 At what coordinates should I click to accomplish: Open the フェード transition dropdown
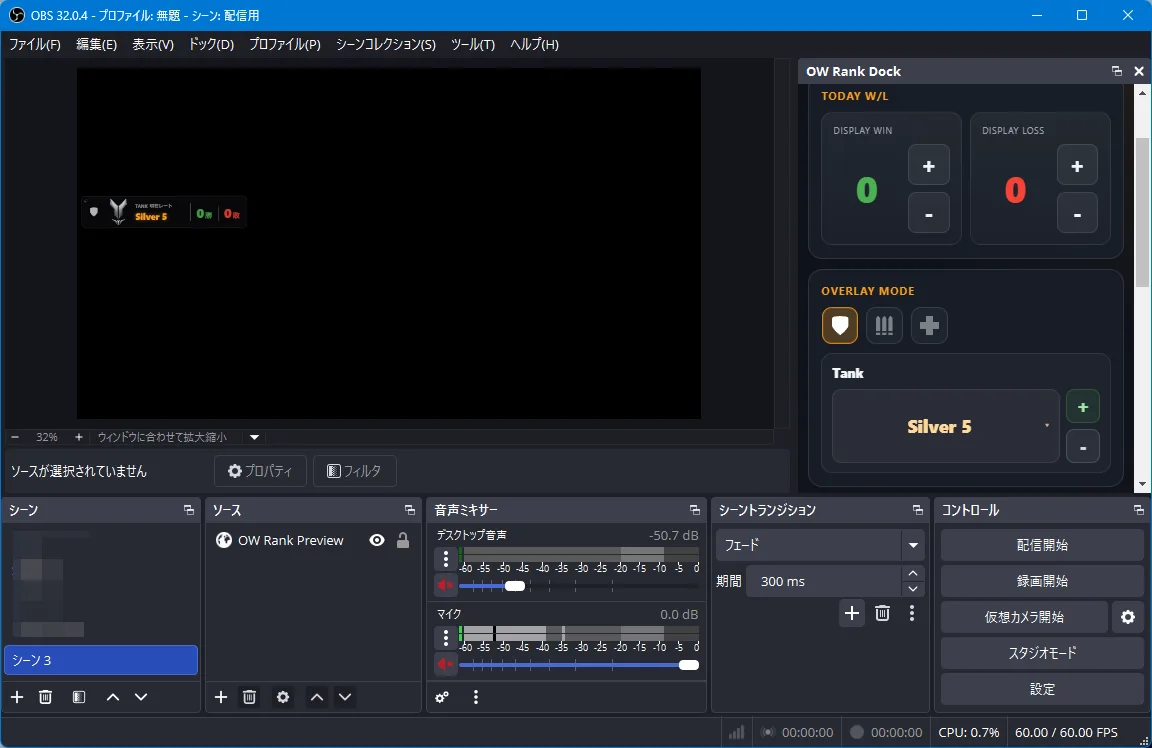(820, 545)
